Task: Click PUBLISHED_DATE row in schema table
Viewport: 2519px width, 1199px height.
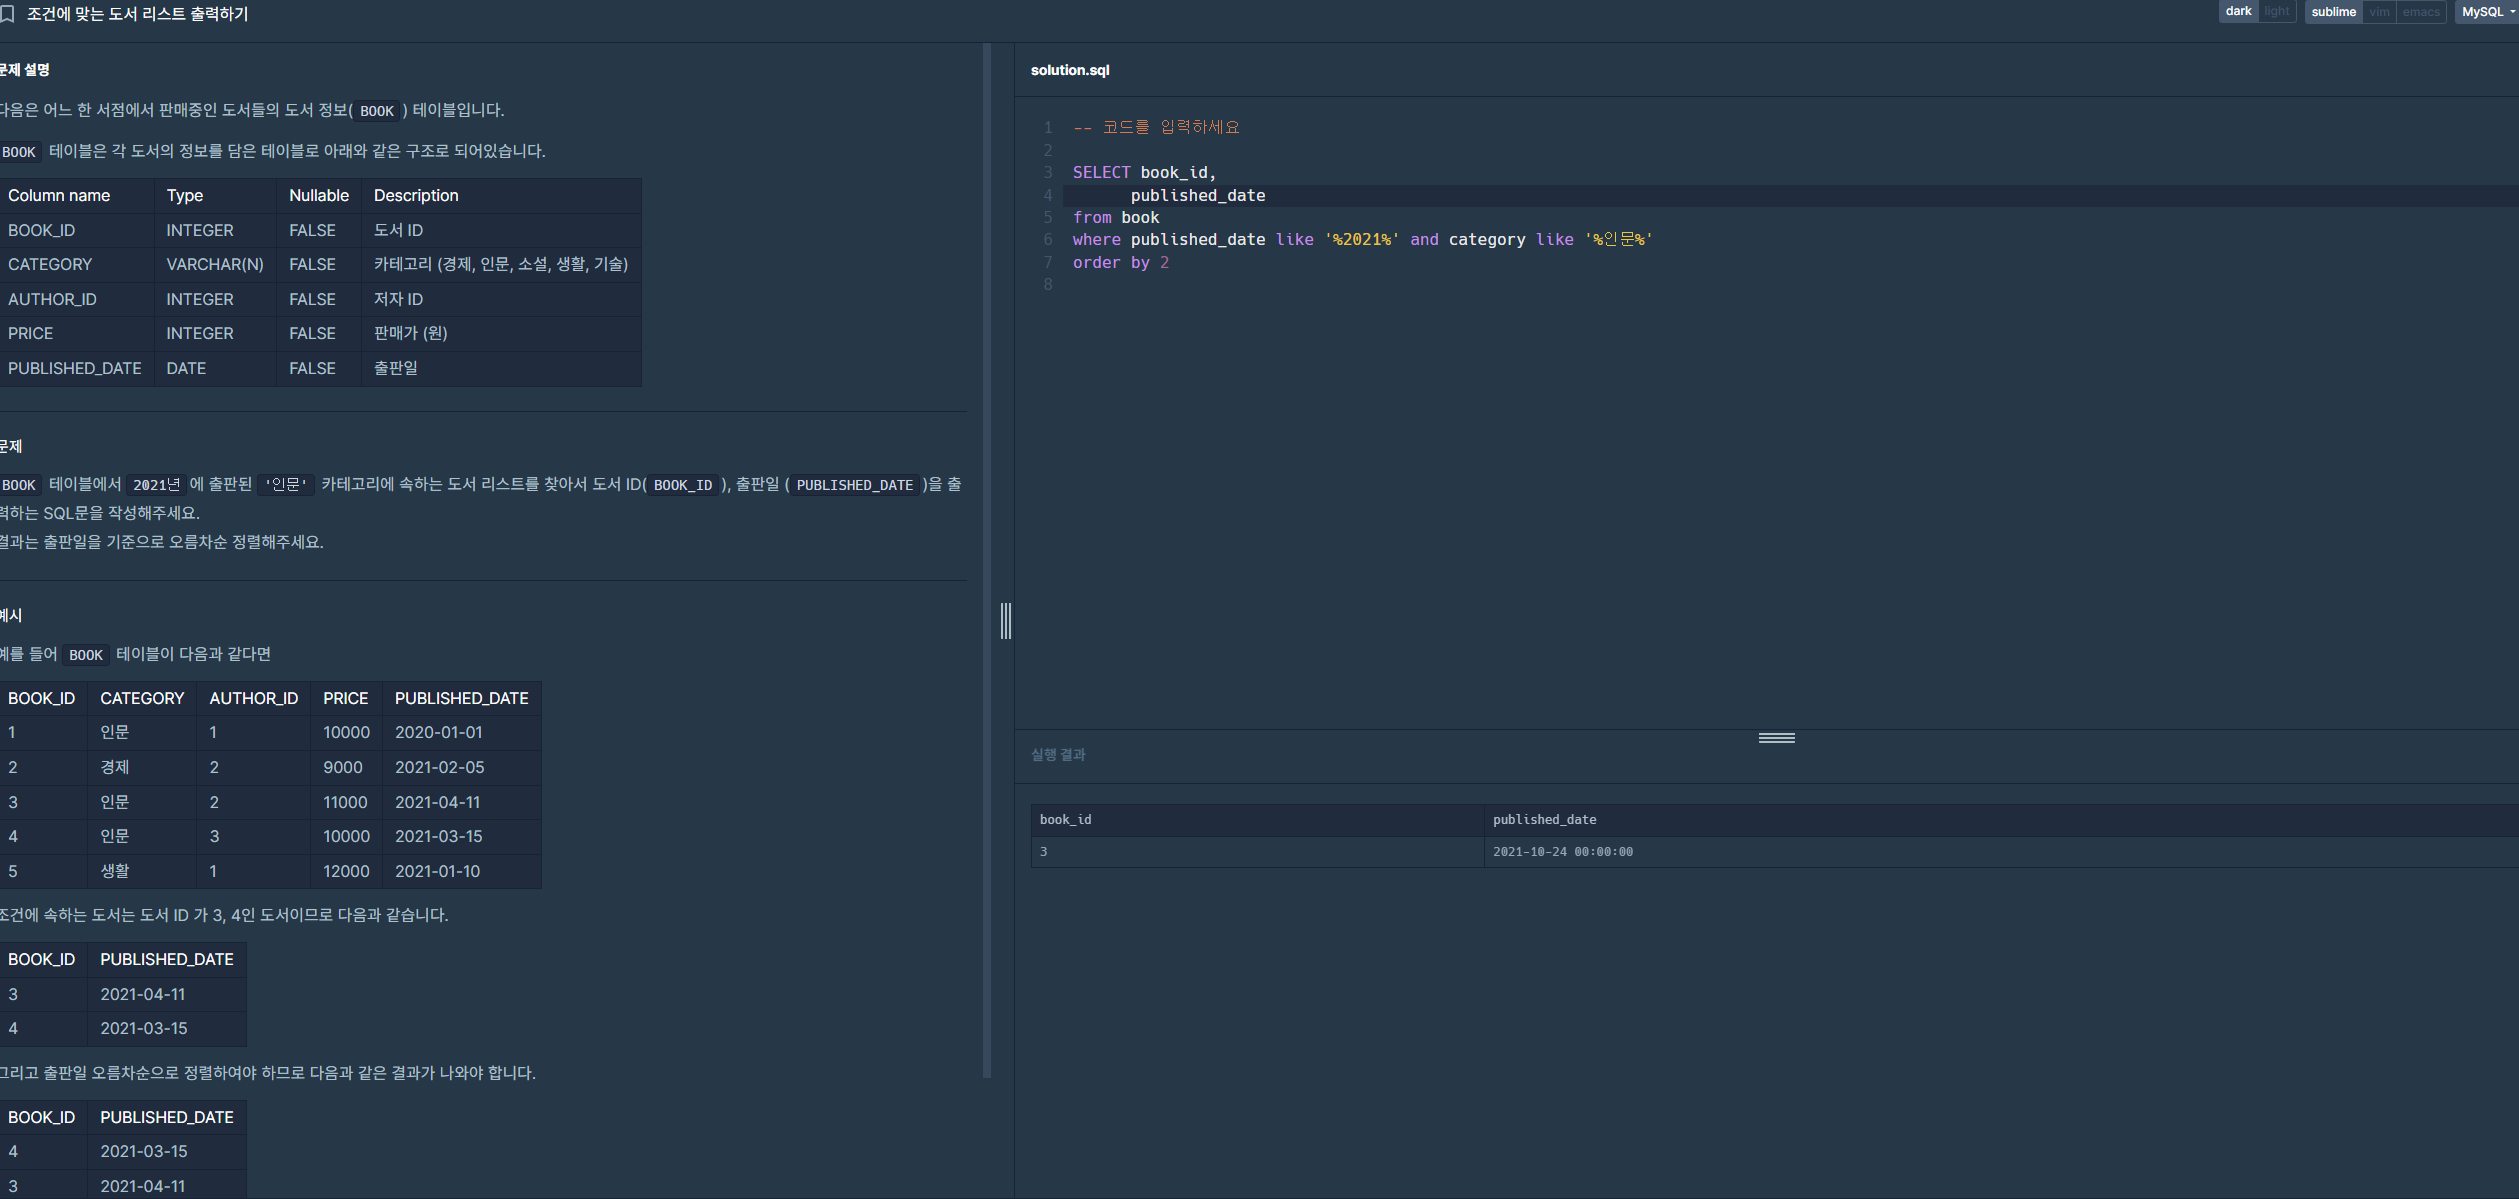Action: [320, 369]
